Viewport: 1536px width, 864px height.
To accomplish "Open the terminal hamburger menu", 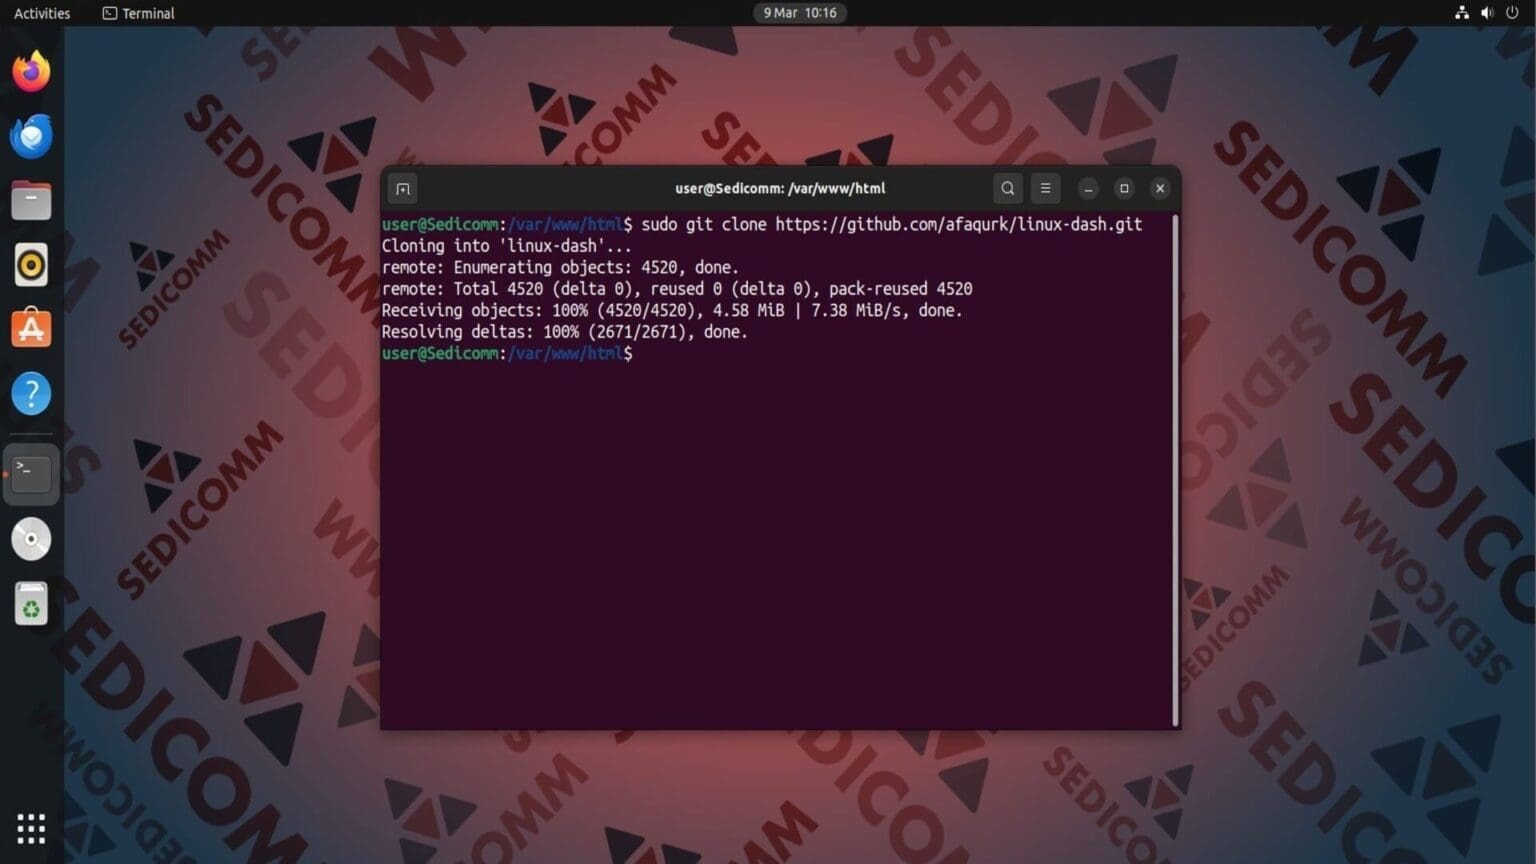I will pos(1045,188).
